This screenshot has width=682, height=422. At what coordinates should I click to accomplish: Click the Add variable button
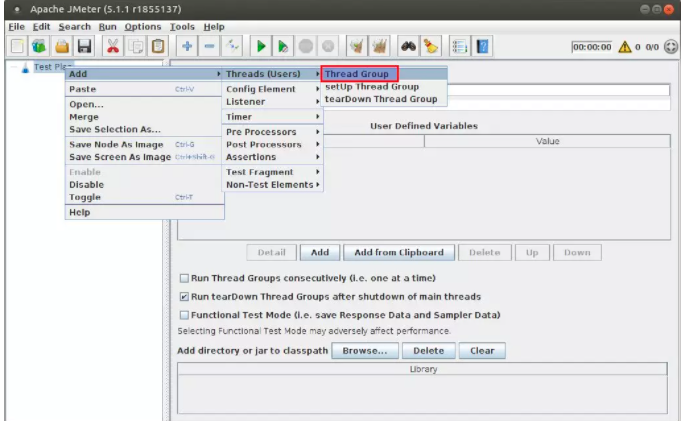click(x=320, y=253)
